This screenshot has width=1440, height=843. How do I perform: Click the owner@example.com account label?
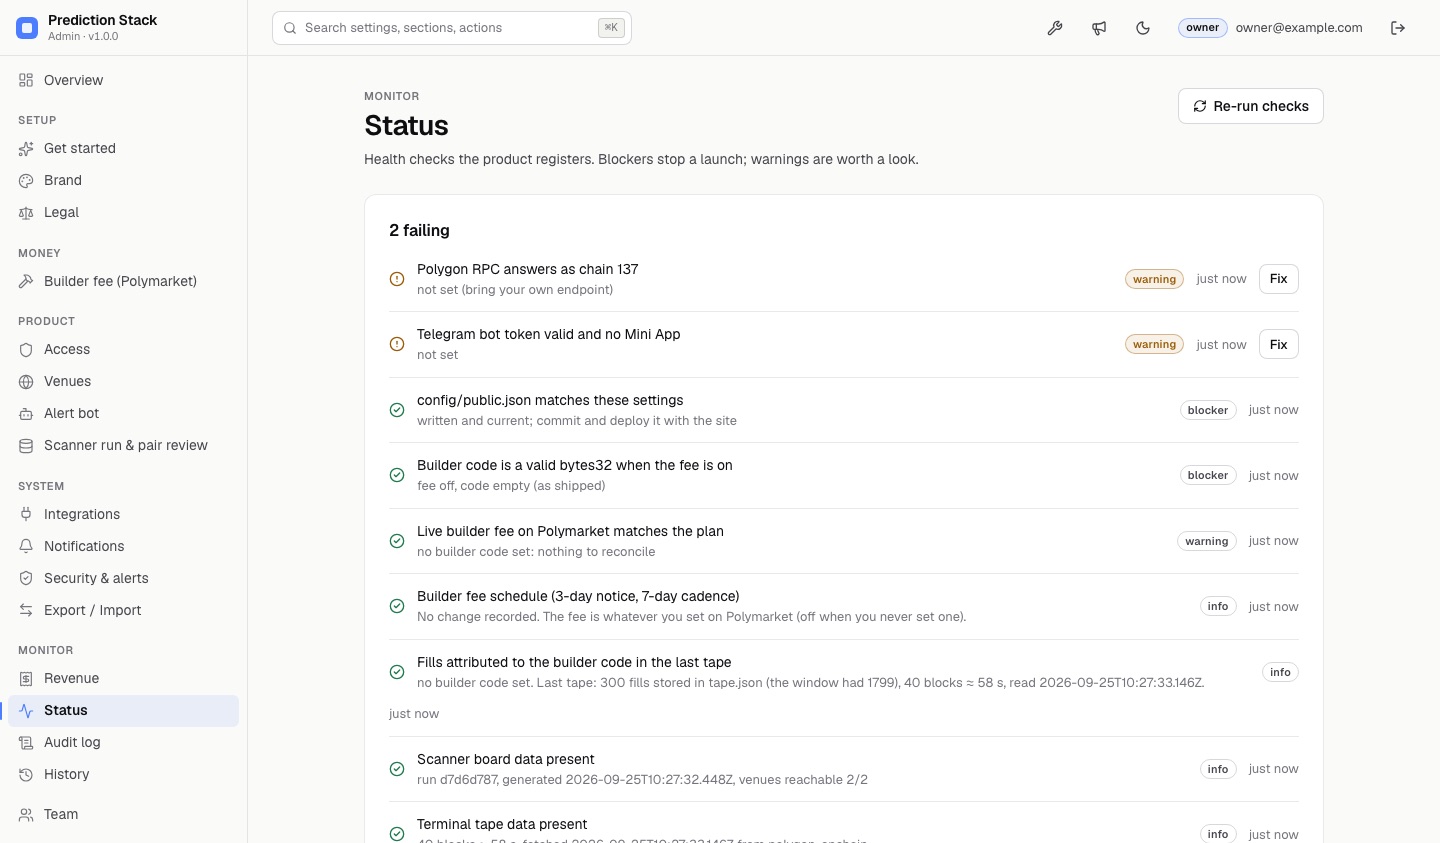click(x=1299, y=28)
